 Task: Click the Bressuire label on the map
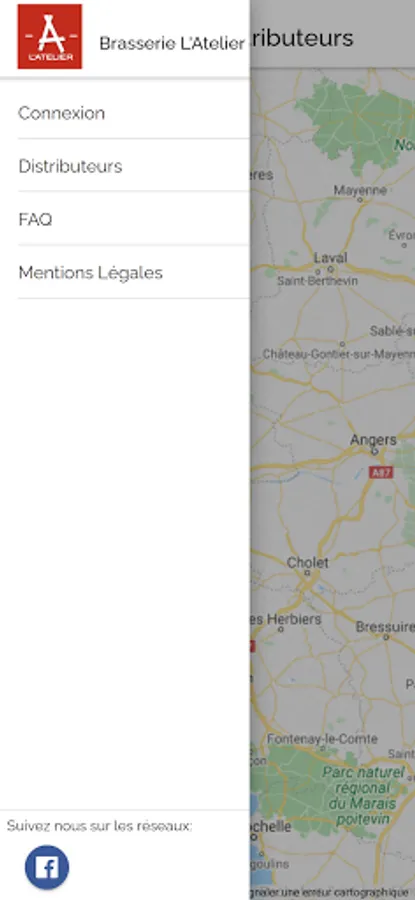pos(385,626)
